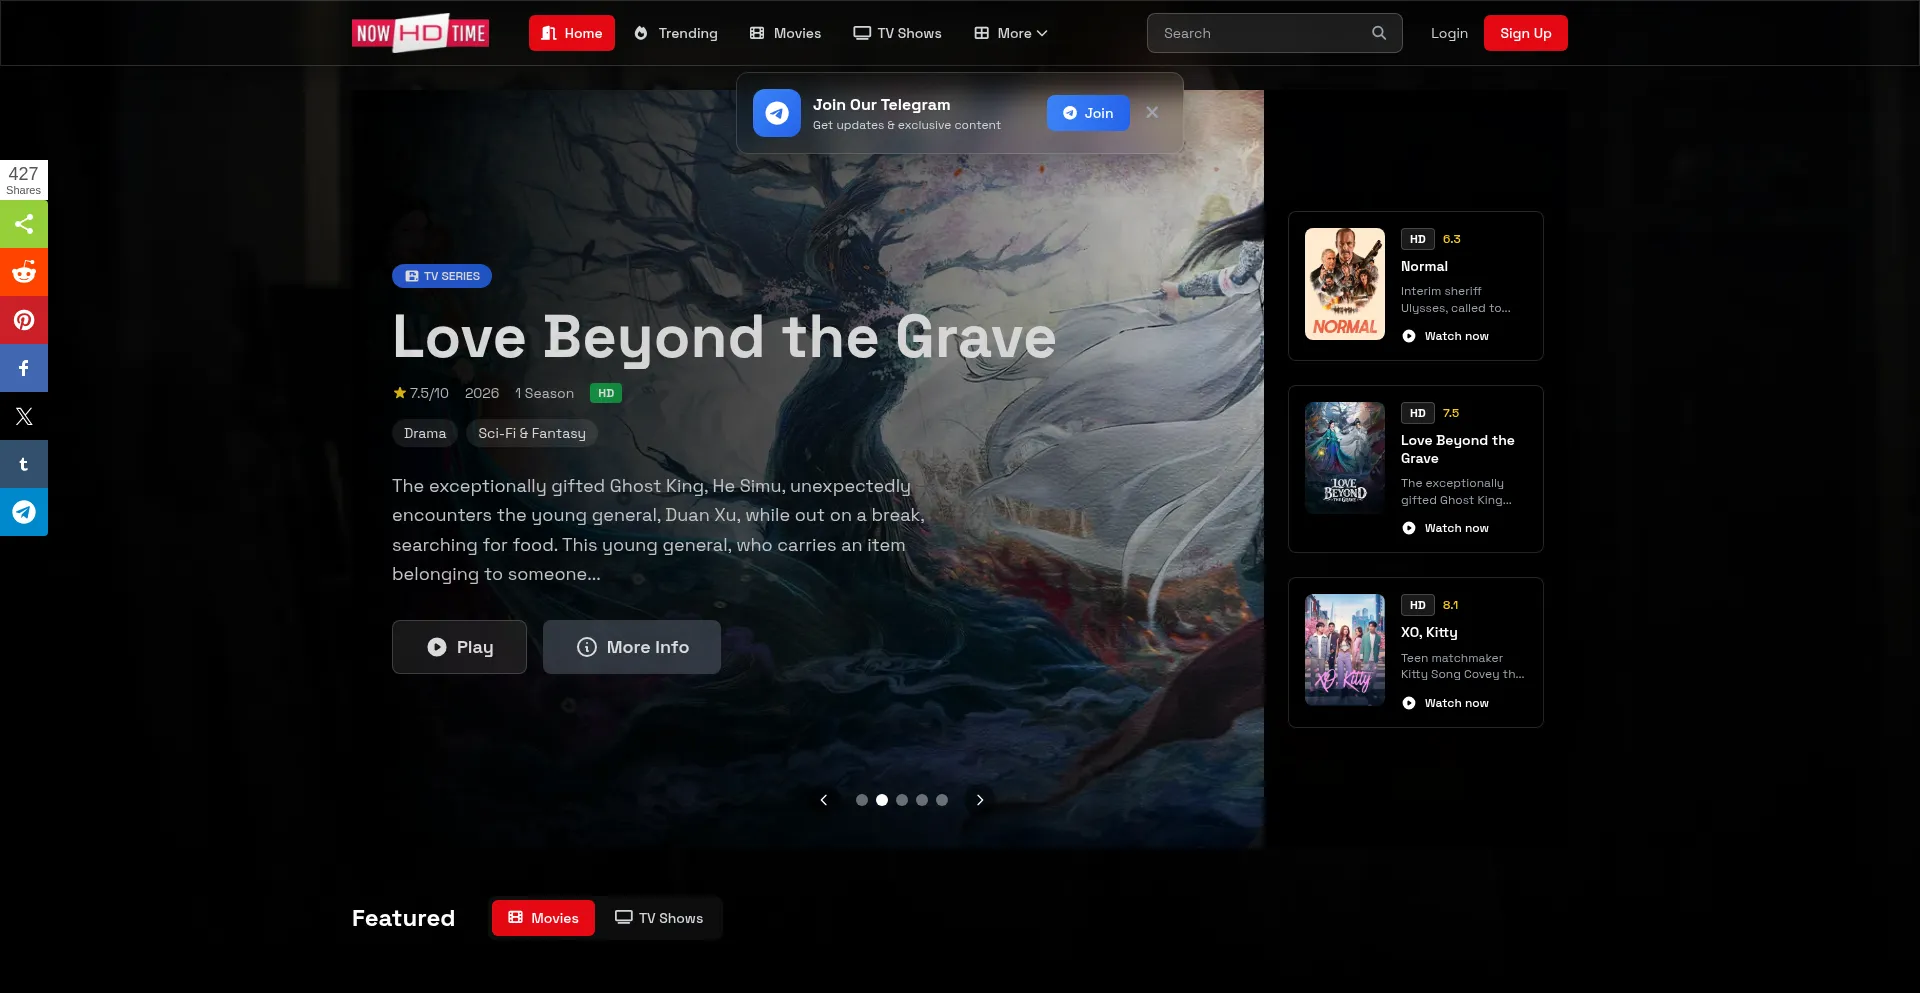Share via Telegram in the sidebar
The height and width of the screenshot is (993, 1920).
[24, 512]
